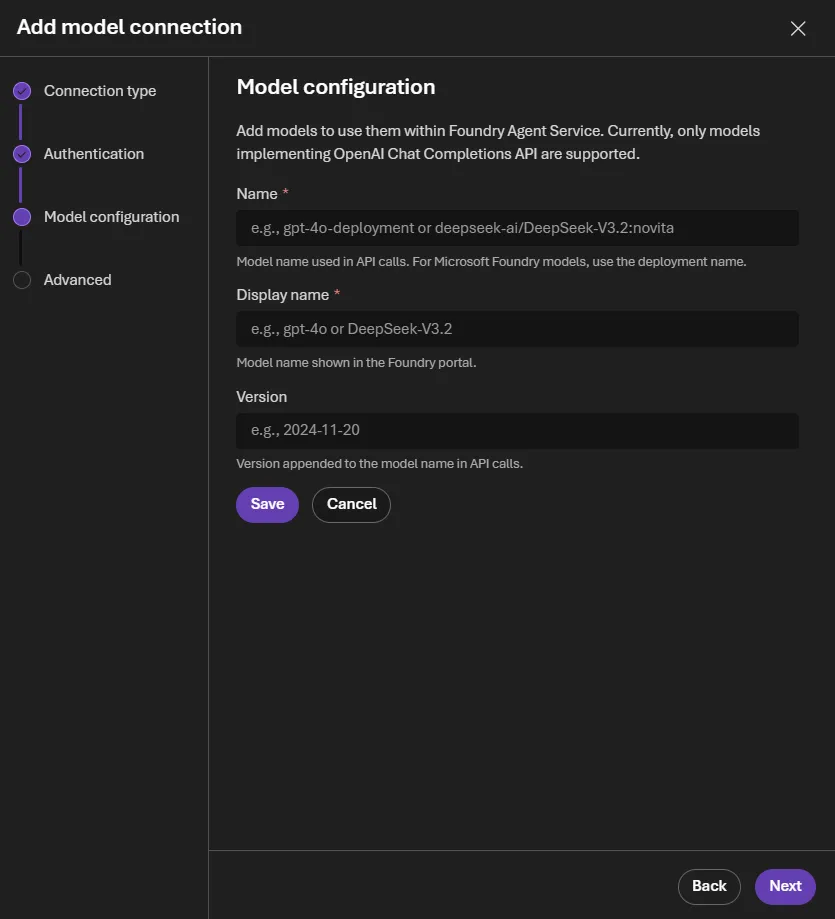Screen dimensions: 835x919
Task: Click the Connection type completed checkmark icon
Action: click(22, 91)
